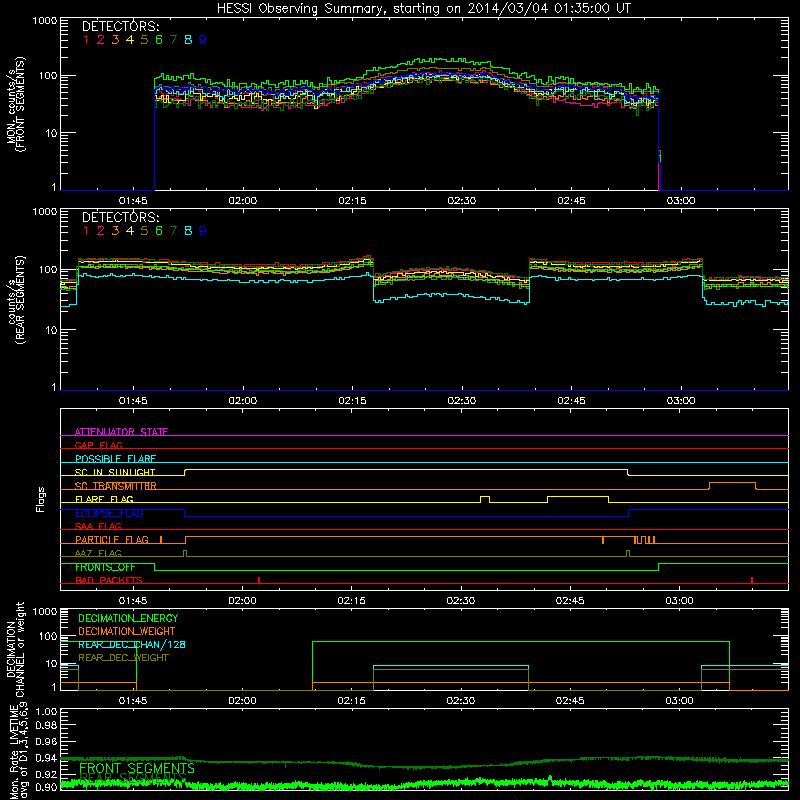Image resolution: width=800 pixels, height=800 pixels.
Task: Click the REAR_DEC_WEIGHT legend label
Action: [x=123, y=658]
